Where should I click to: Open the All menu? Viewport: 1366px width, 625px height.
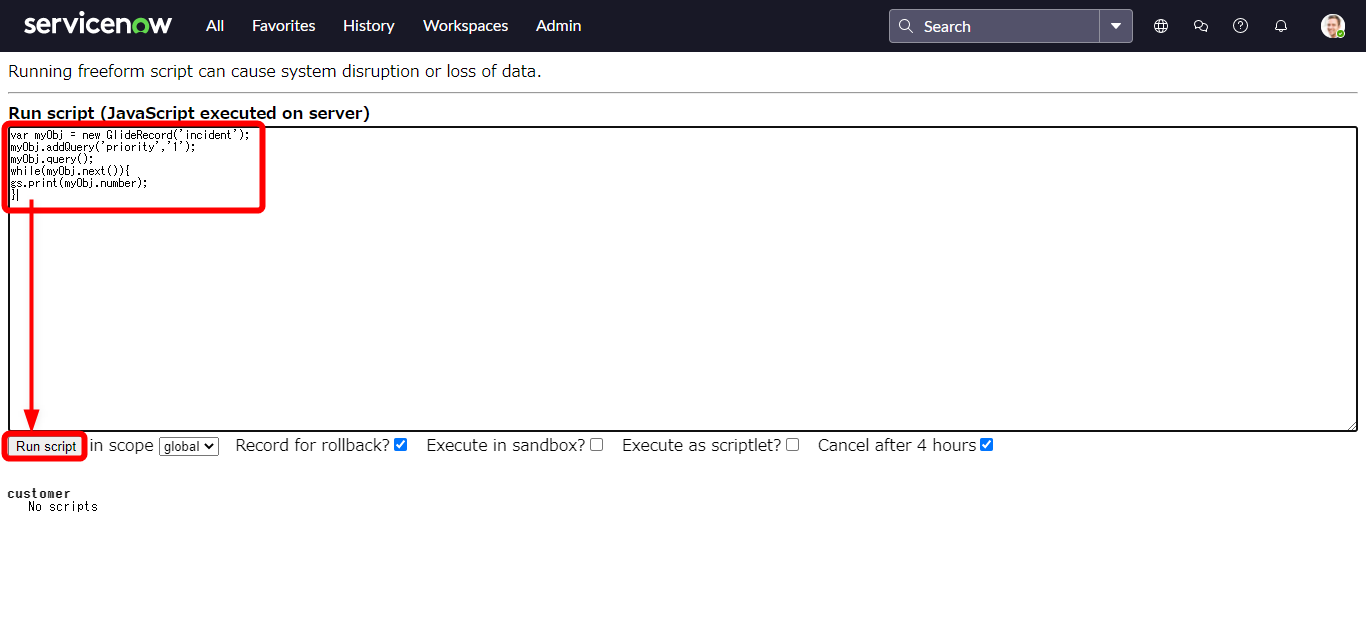(x=214, y=26)
